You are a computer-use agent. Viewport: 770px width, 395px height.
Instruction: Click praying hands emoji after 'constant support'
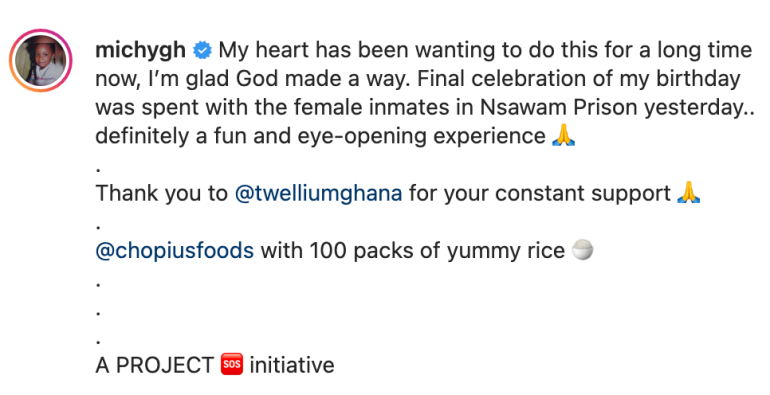[x=688, y=193]
